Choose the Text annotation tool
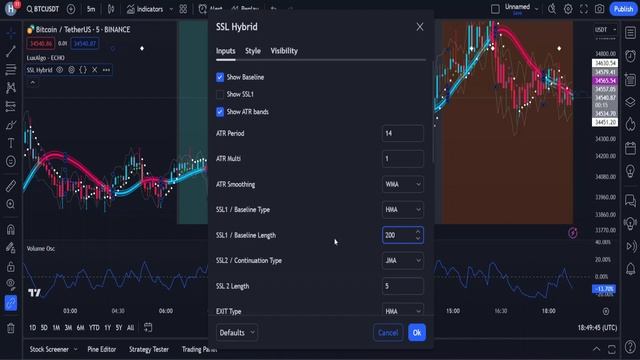The height and width of the screenshot is (360, 640). (11, 143)
